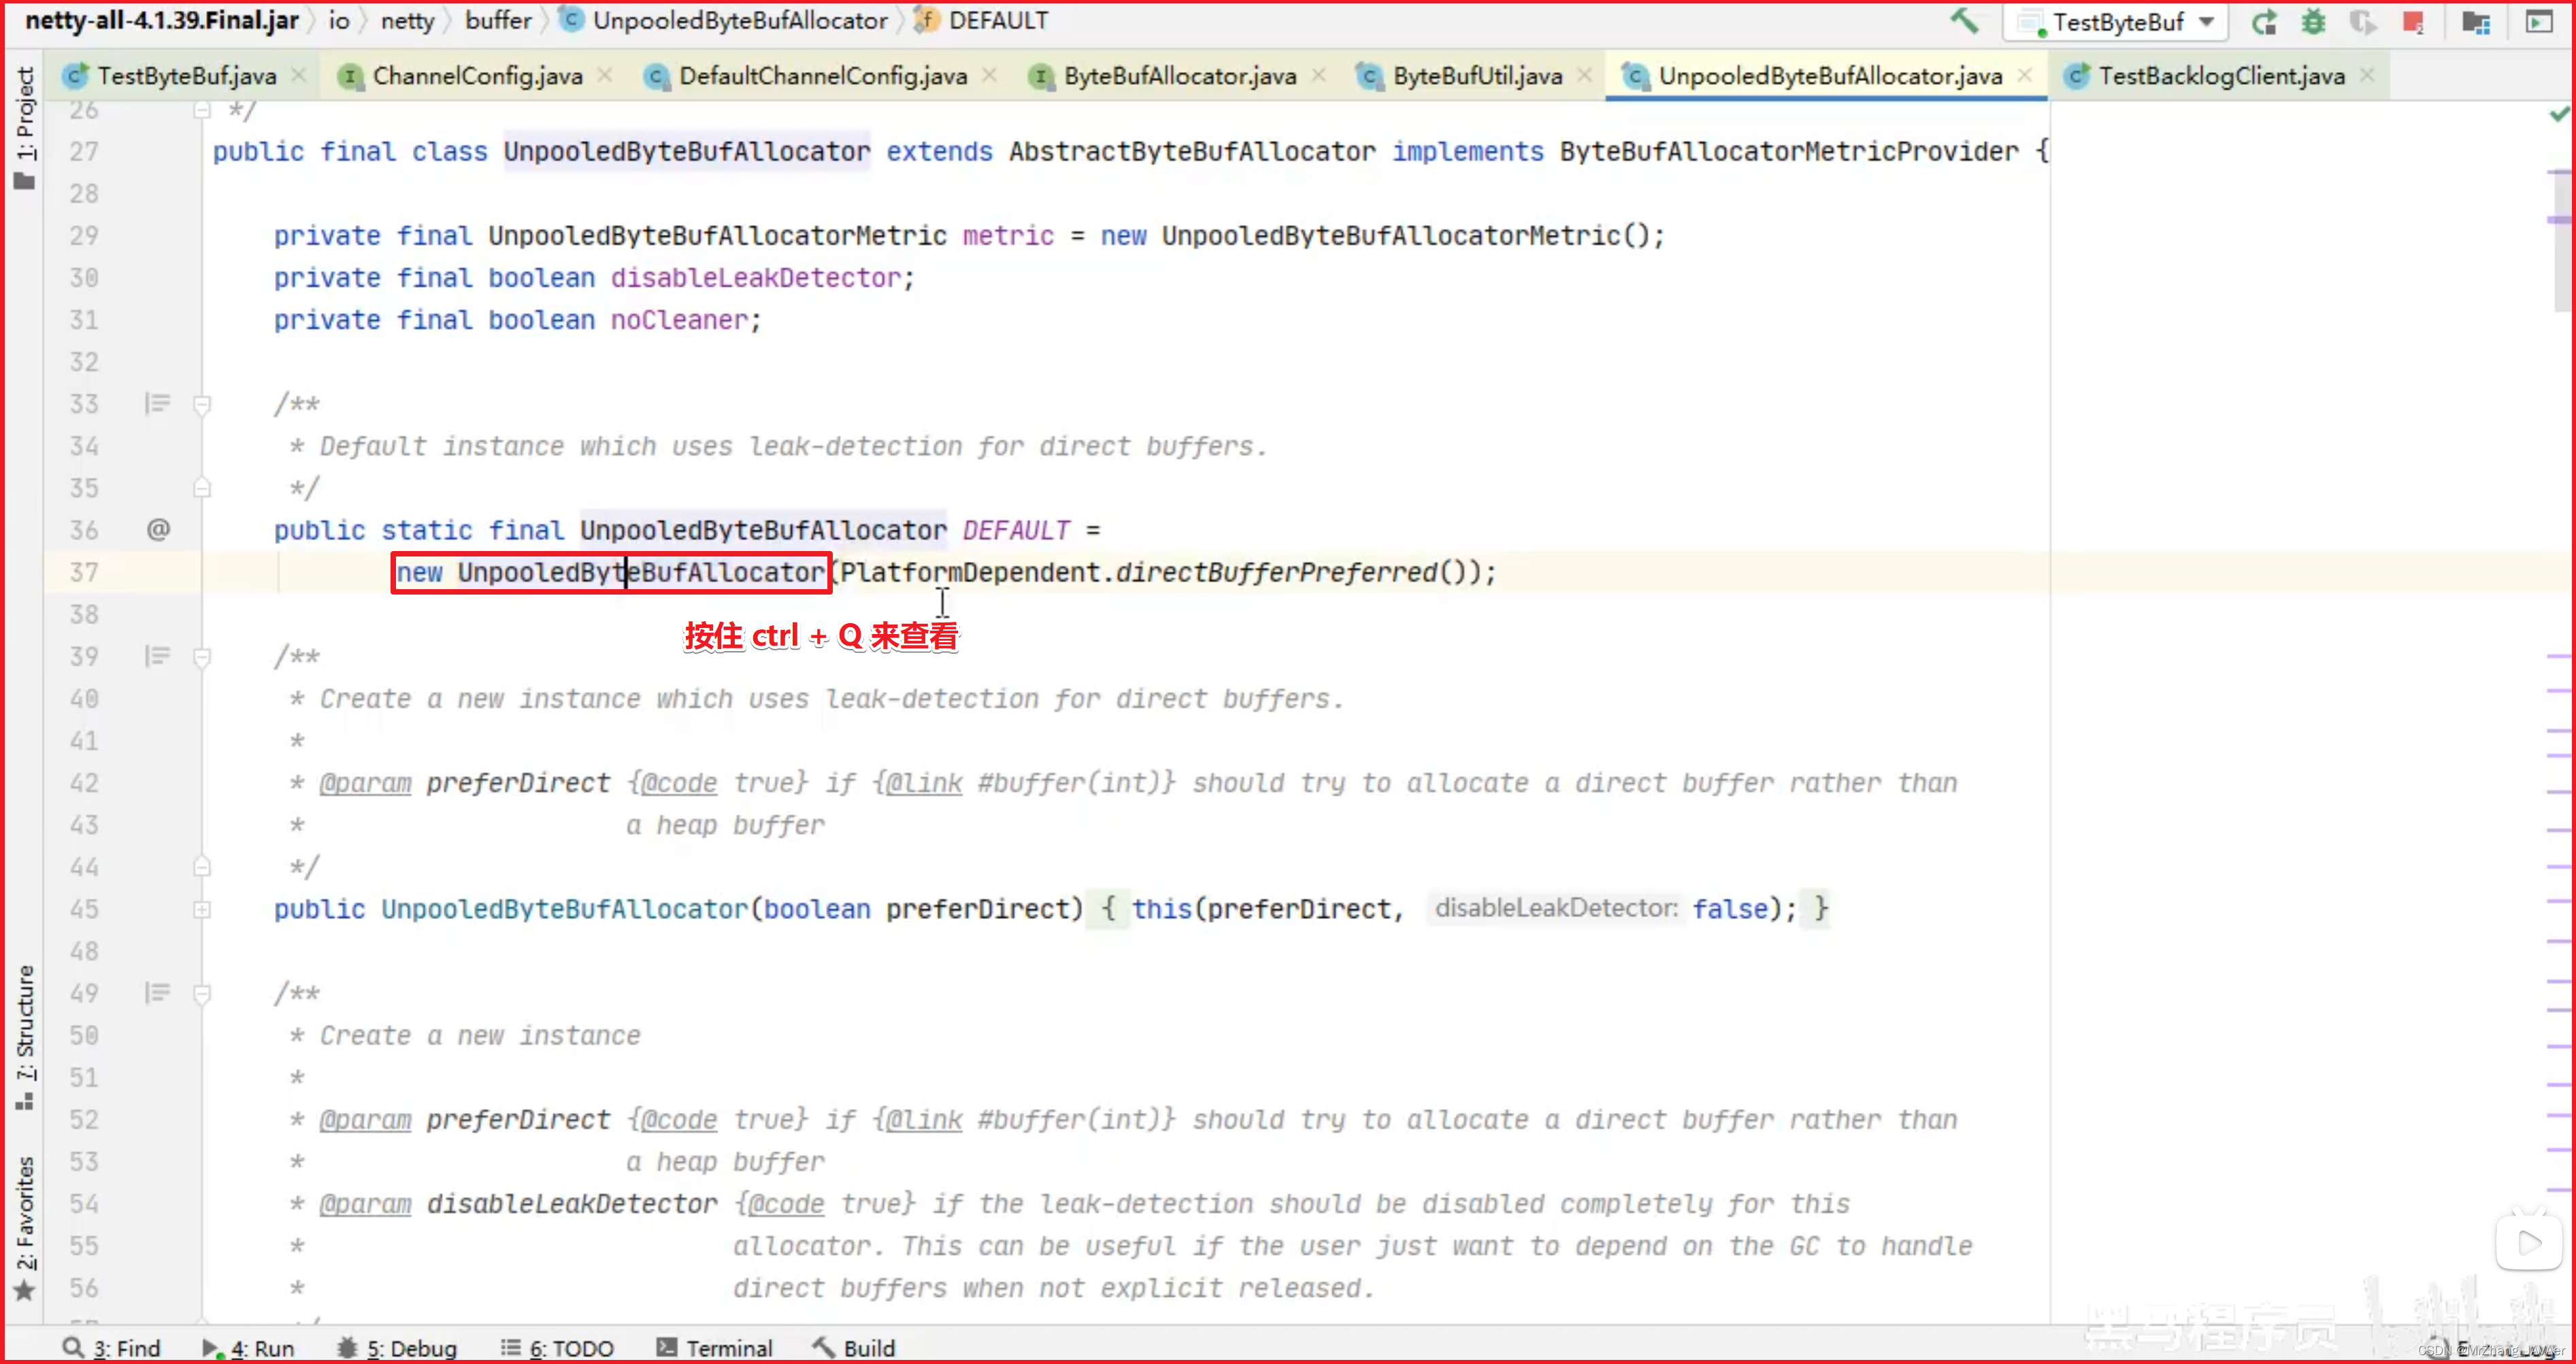Open the TestByteBuf run configuration dropdown
The image size is (2576, 1364).
point(2115,22)
